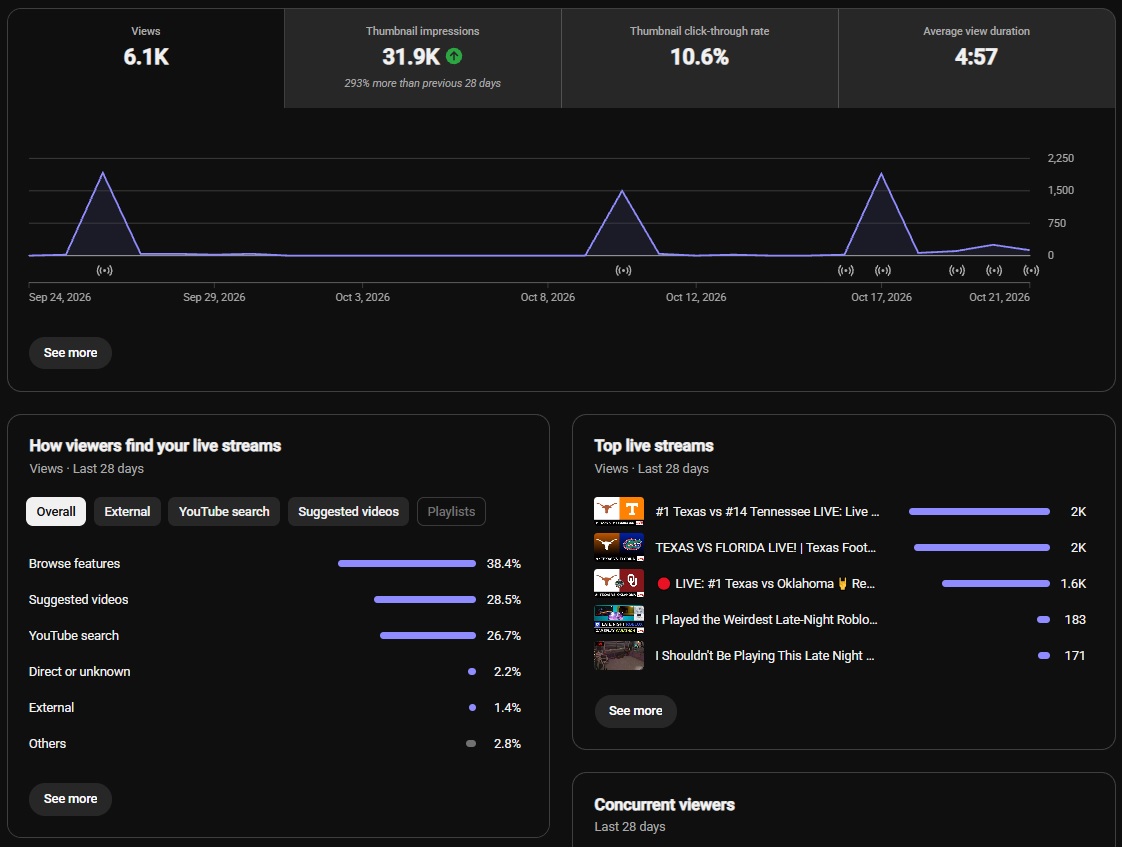This screenshot has height=848, width=1122.
Task: Click the 31.9K impressions value
Action: pos(411,57)
